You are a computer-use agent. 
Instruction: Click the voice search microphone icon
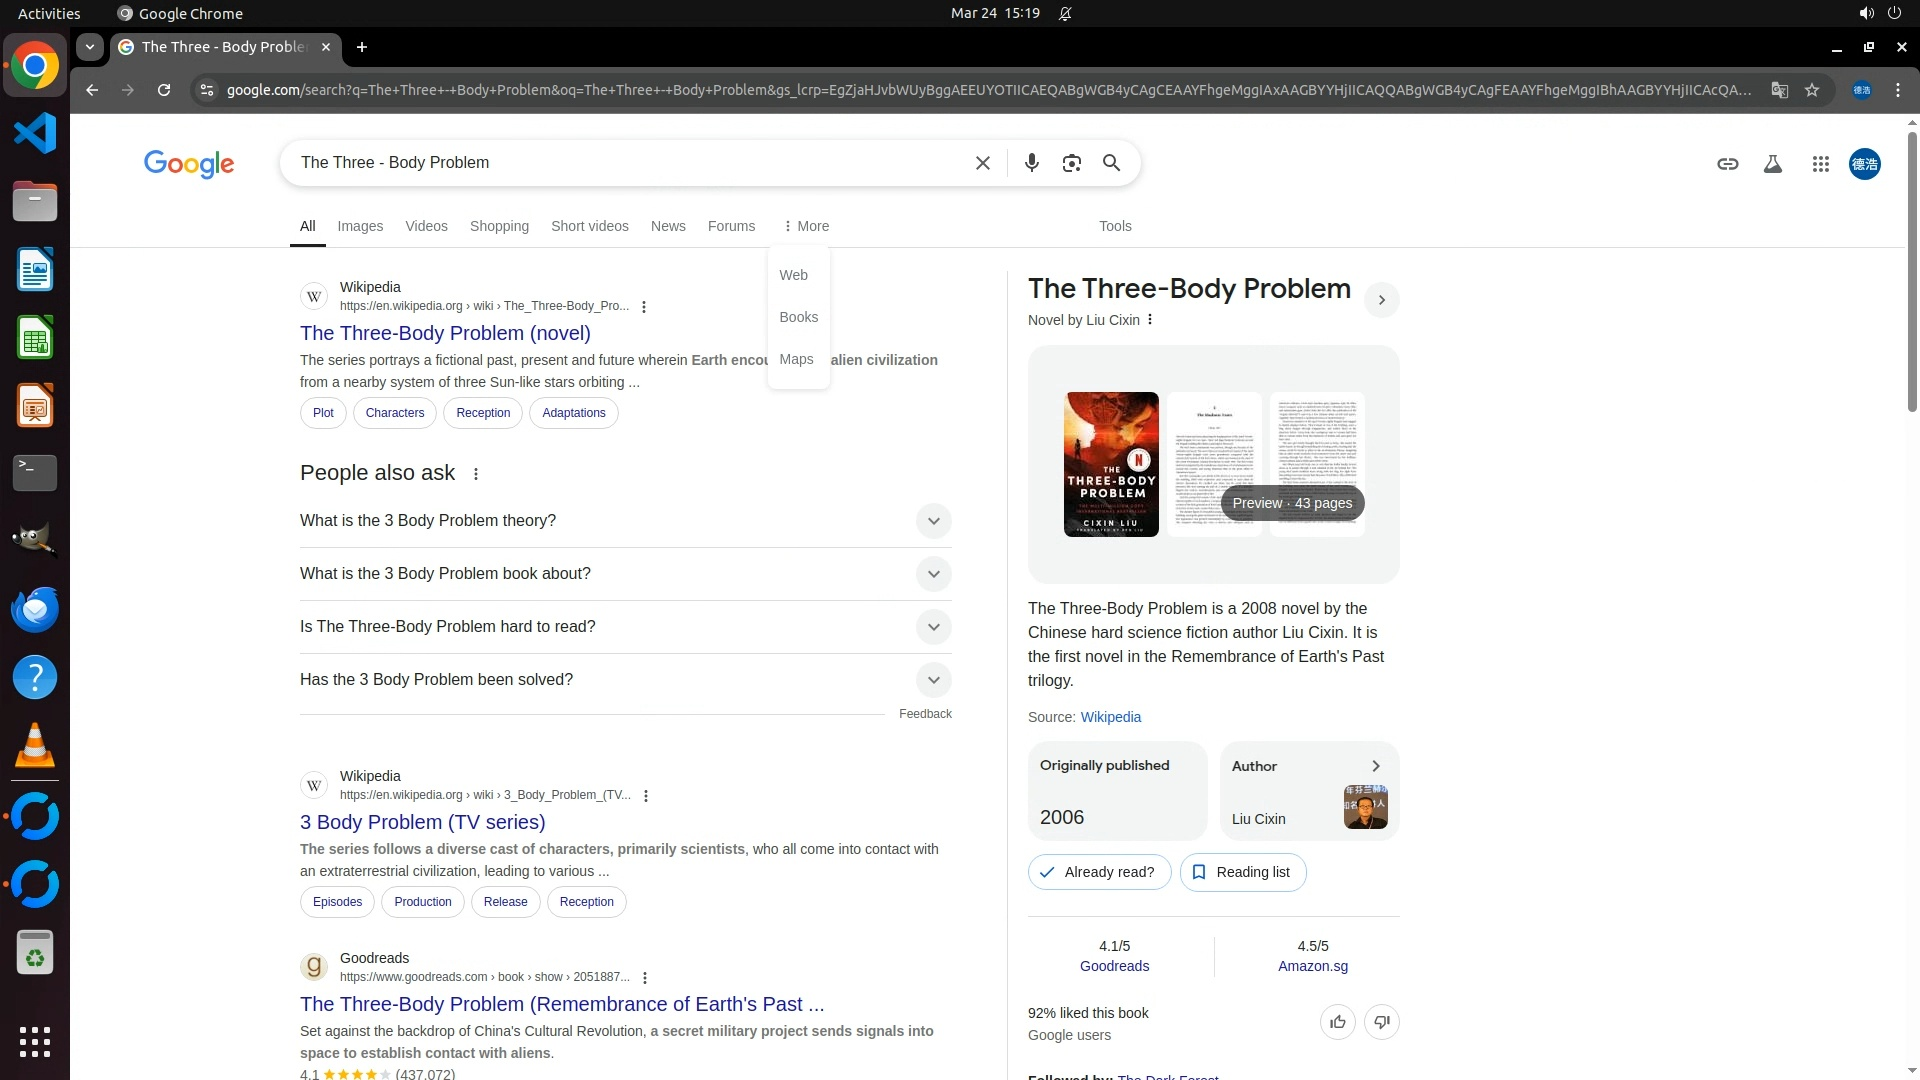point(1031,163)
